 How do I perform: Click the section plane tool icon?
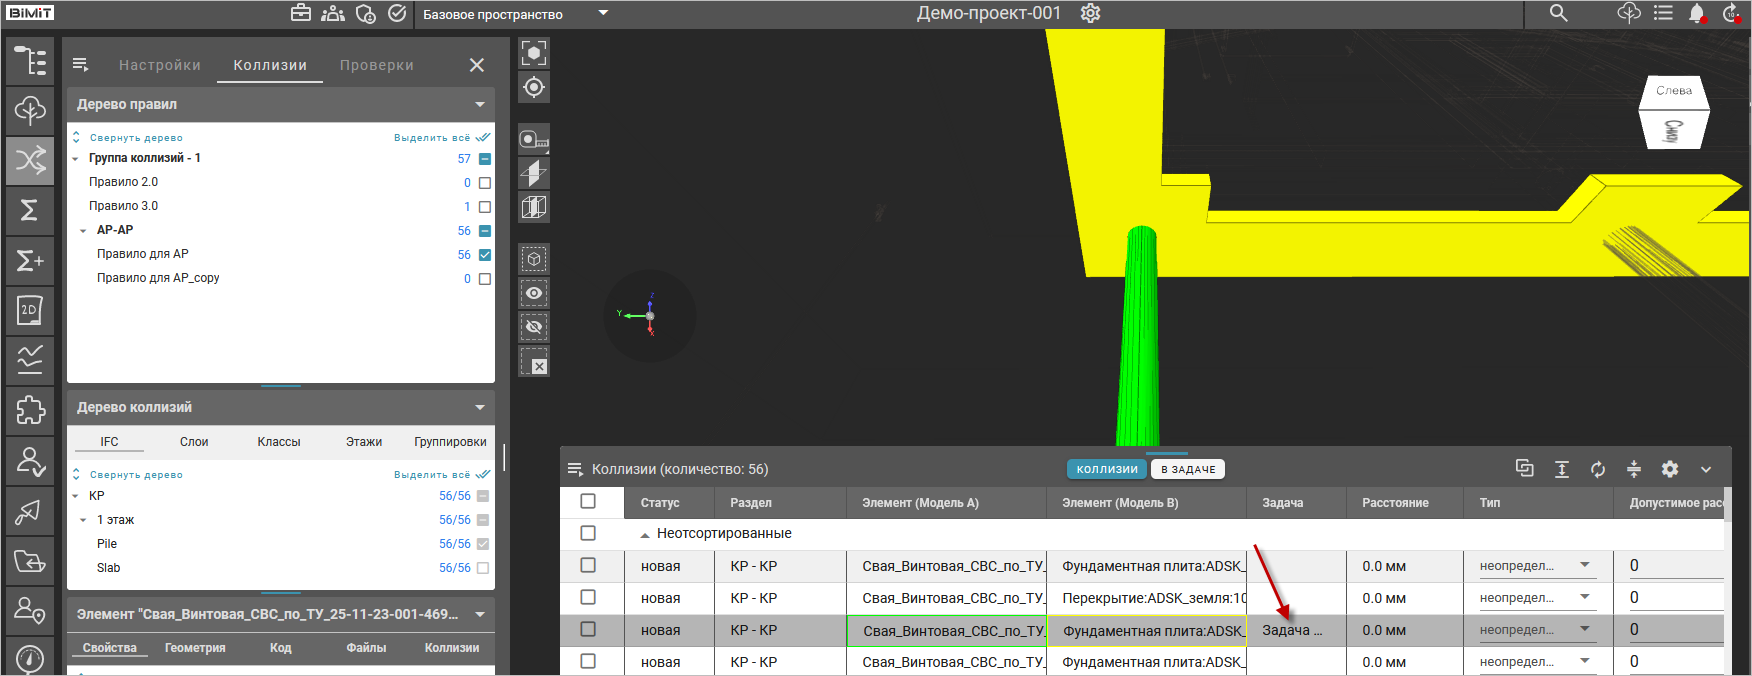(x=534, y=173)
